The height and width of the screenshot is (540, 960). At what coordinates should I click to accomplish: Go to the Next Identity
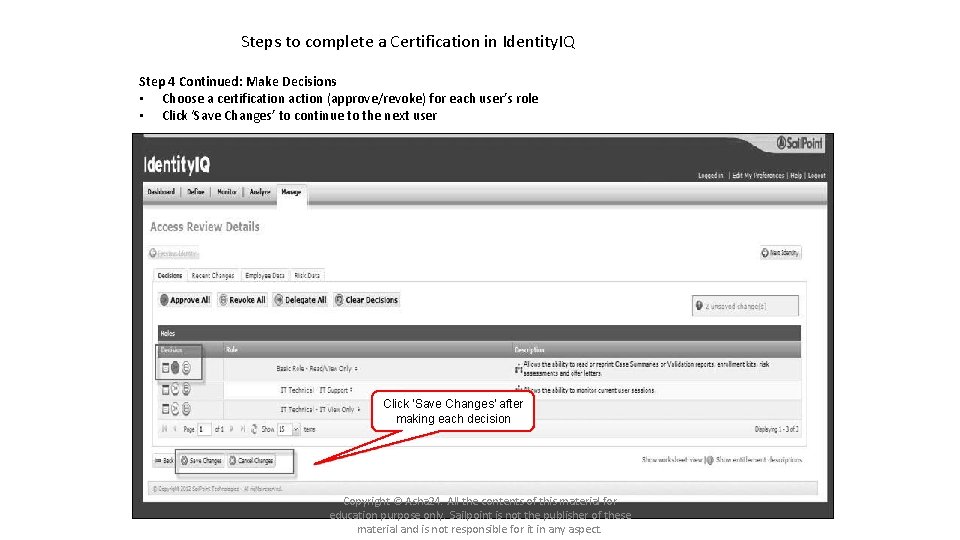click(x=780, y=252)
